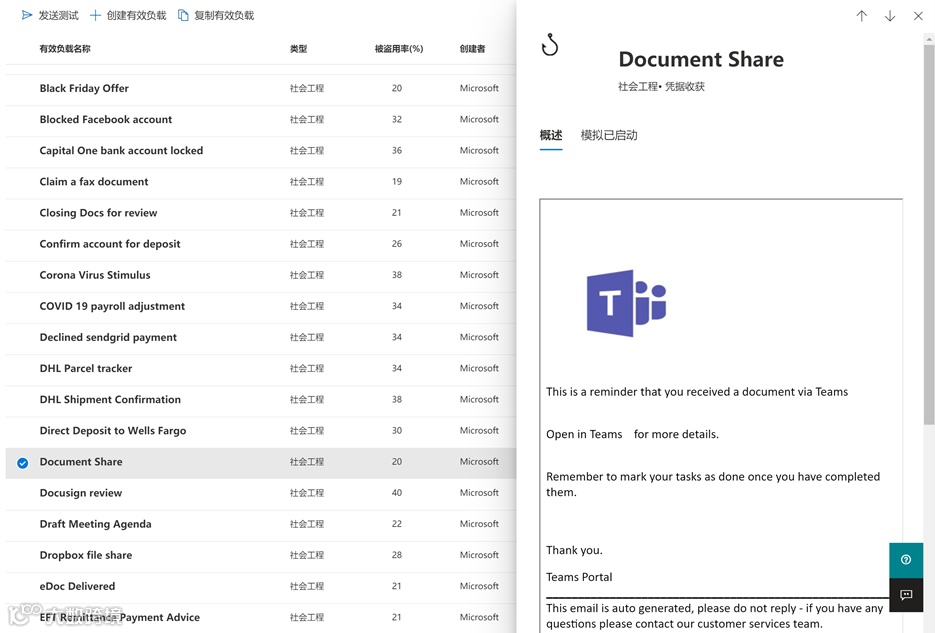This screenshot has height=633, width=935.
Task: Open the feedback chat button
Action: click(x=906, y=595)
